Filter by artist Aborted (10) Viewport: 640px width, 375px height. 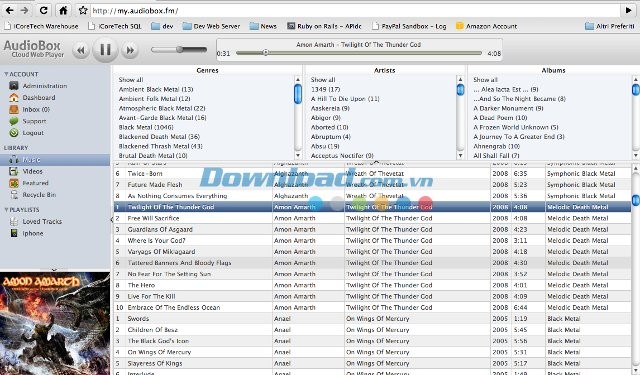click(329, 127)
